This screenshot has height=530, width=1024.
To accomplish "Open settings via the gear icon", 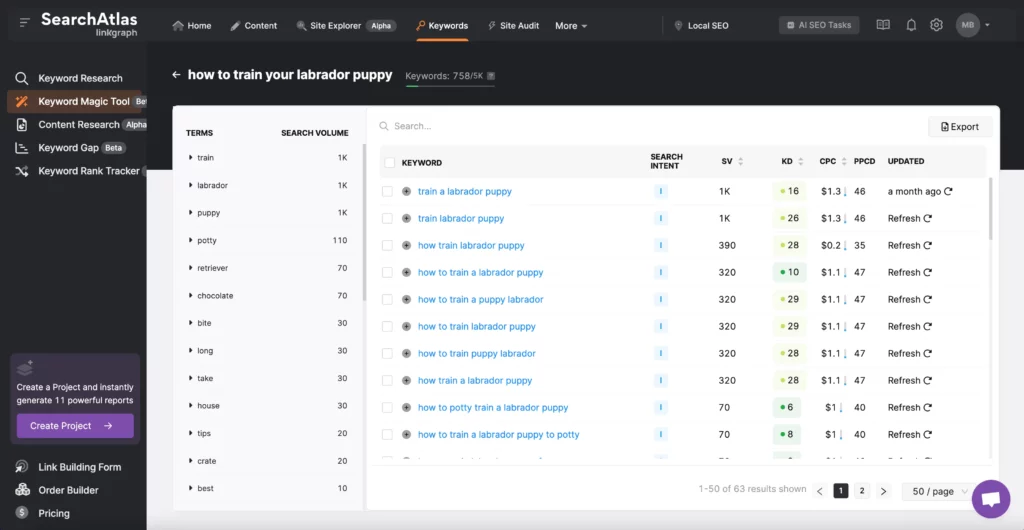I will click(936, 25).
